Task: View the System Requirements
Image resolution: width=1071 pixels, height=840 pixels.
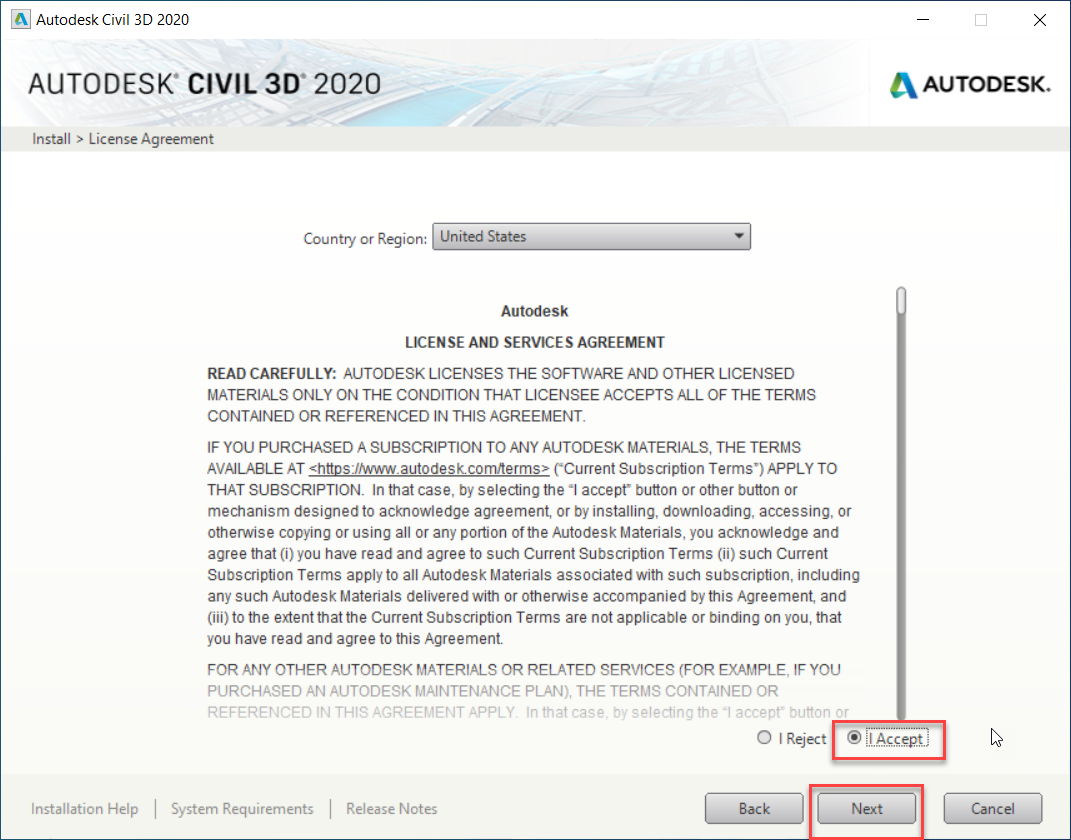Action: (x=241, y=808)
